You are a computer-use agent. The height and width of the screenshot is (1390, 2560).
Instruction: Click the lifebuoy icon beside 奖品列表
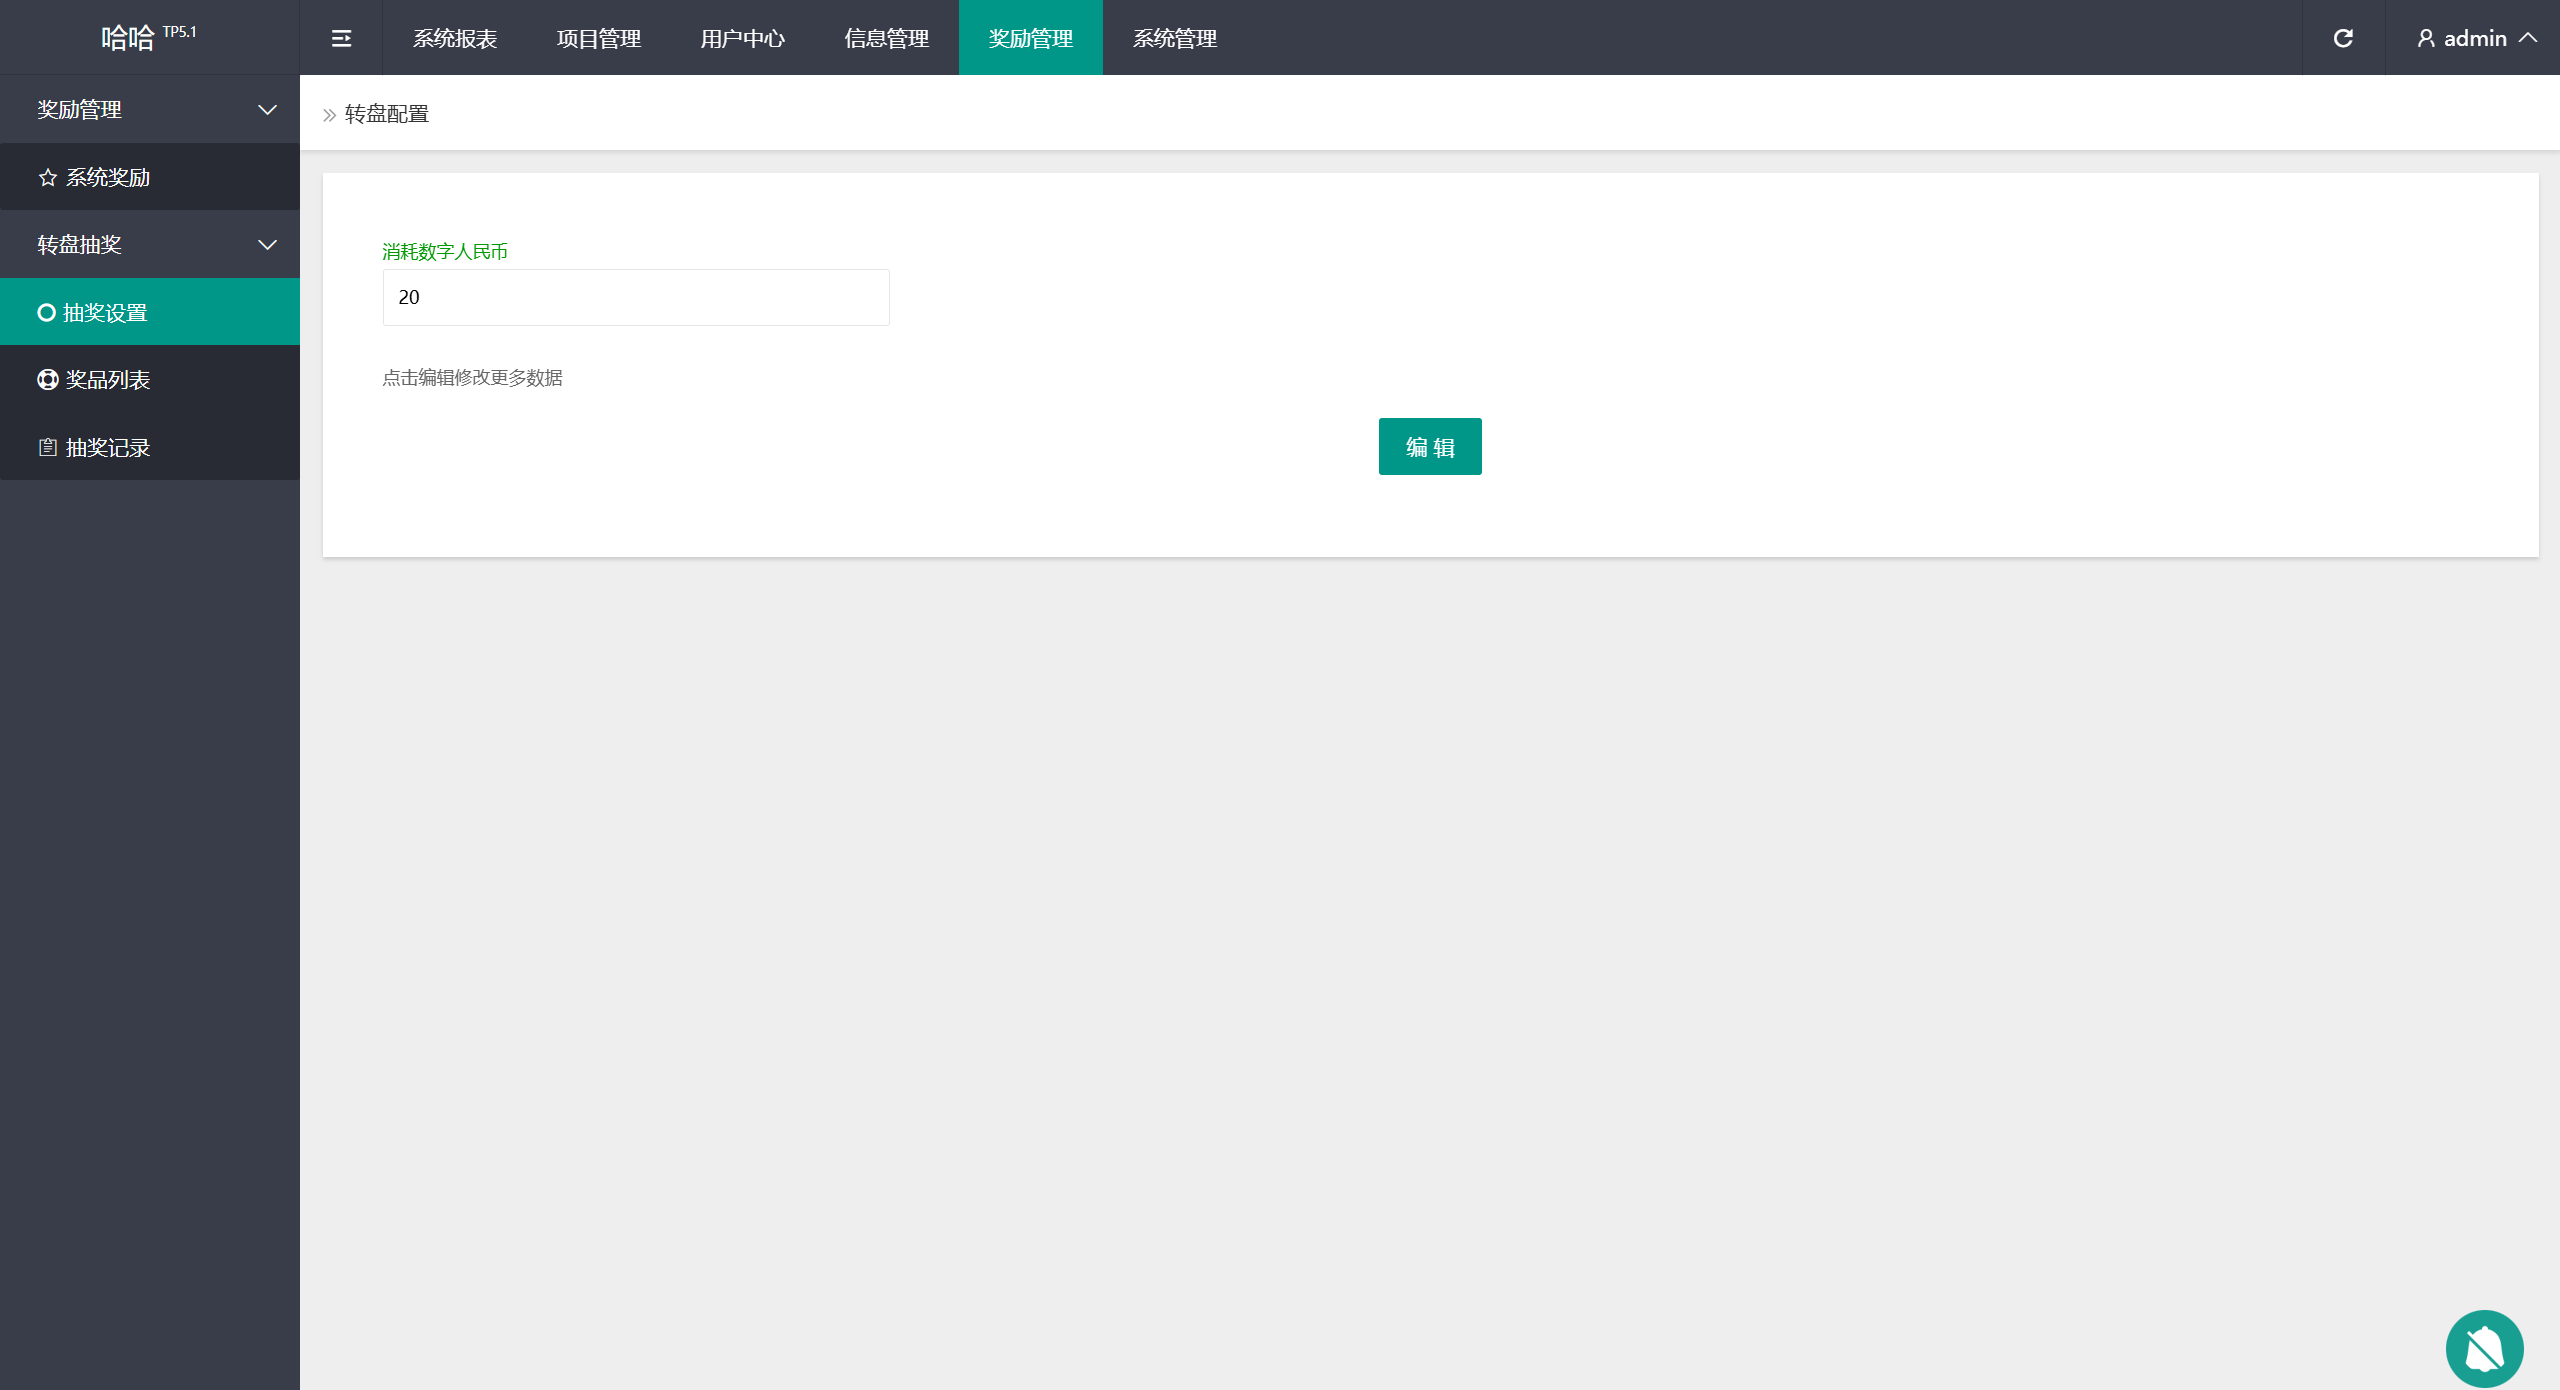point(47,380)
